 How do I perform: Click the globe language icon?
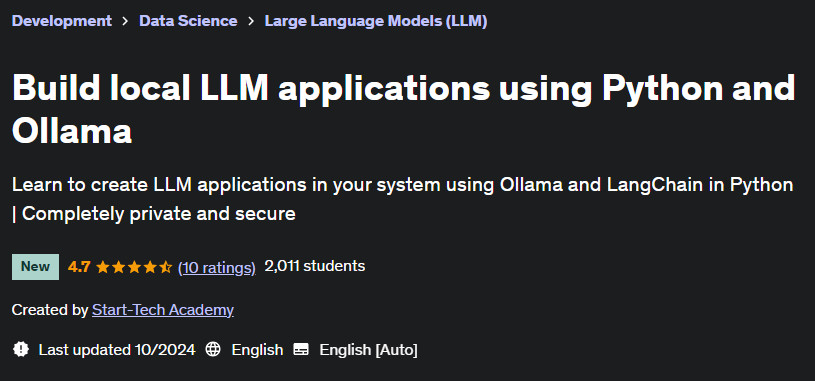point(213,349)
